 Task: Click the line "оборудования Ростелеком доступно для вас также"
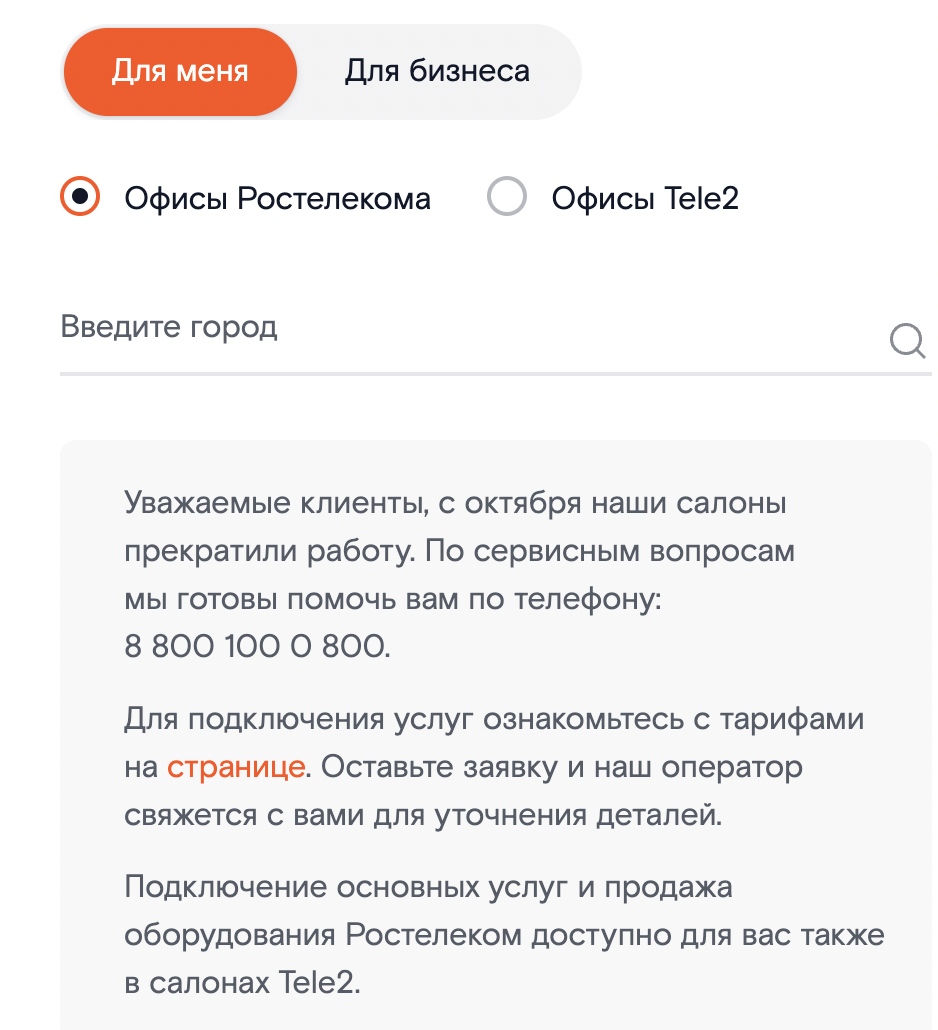click(504, 935)
